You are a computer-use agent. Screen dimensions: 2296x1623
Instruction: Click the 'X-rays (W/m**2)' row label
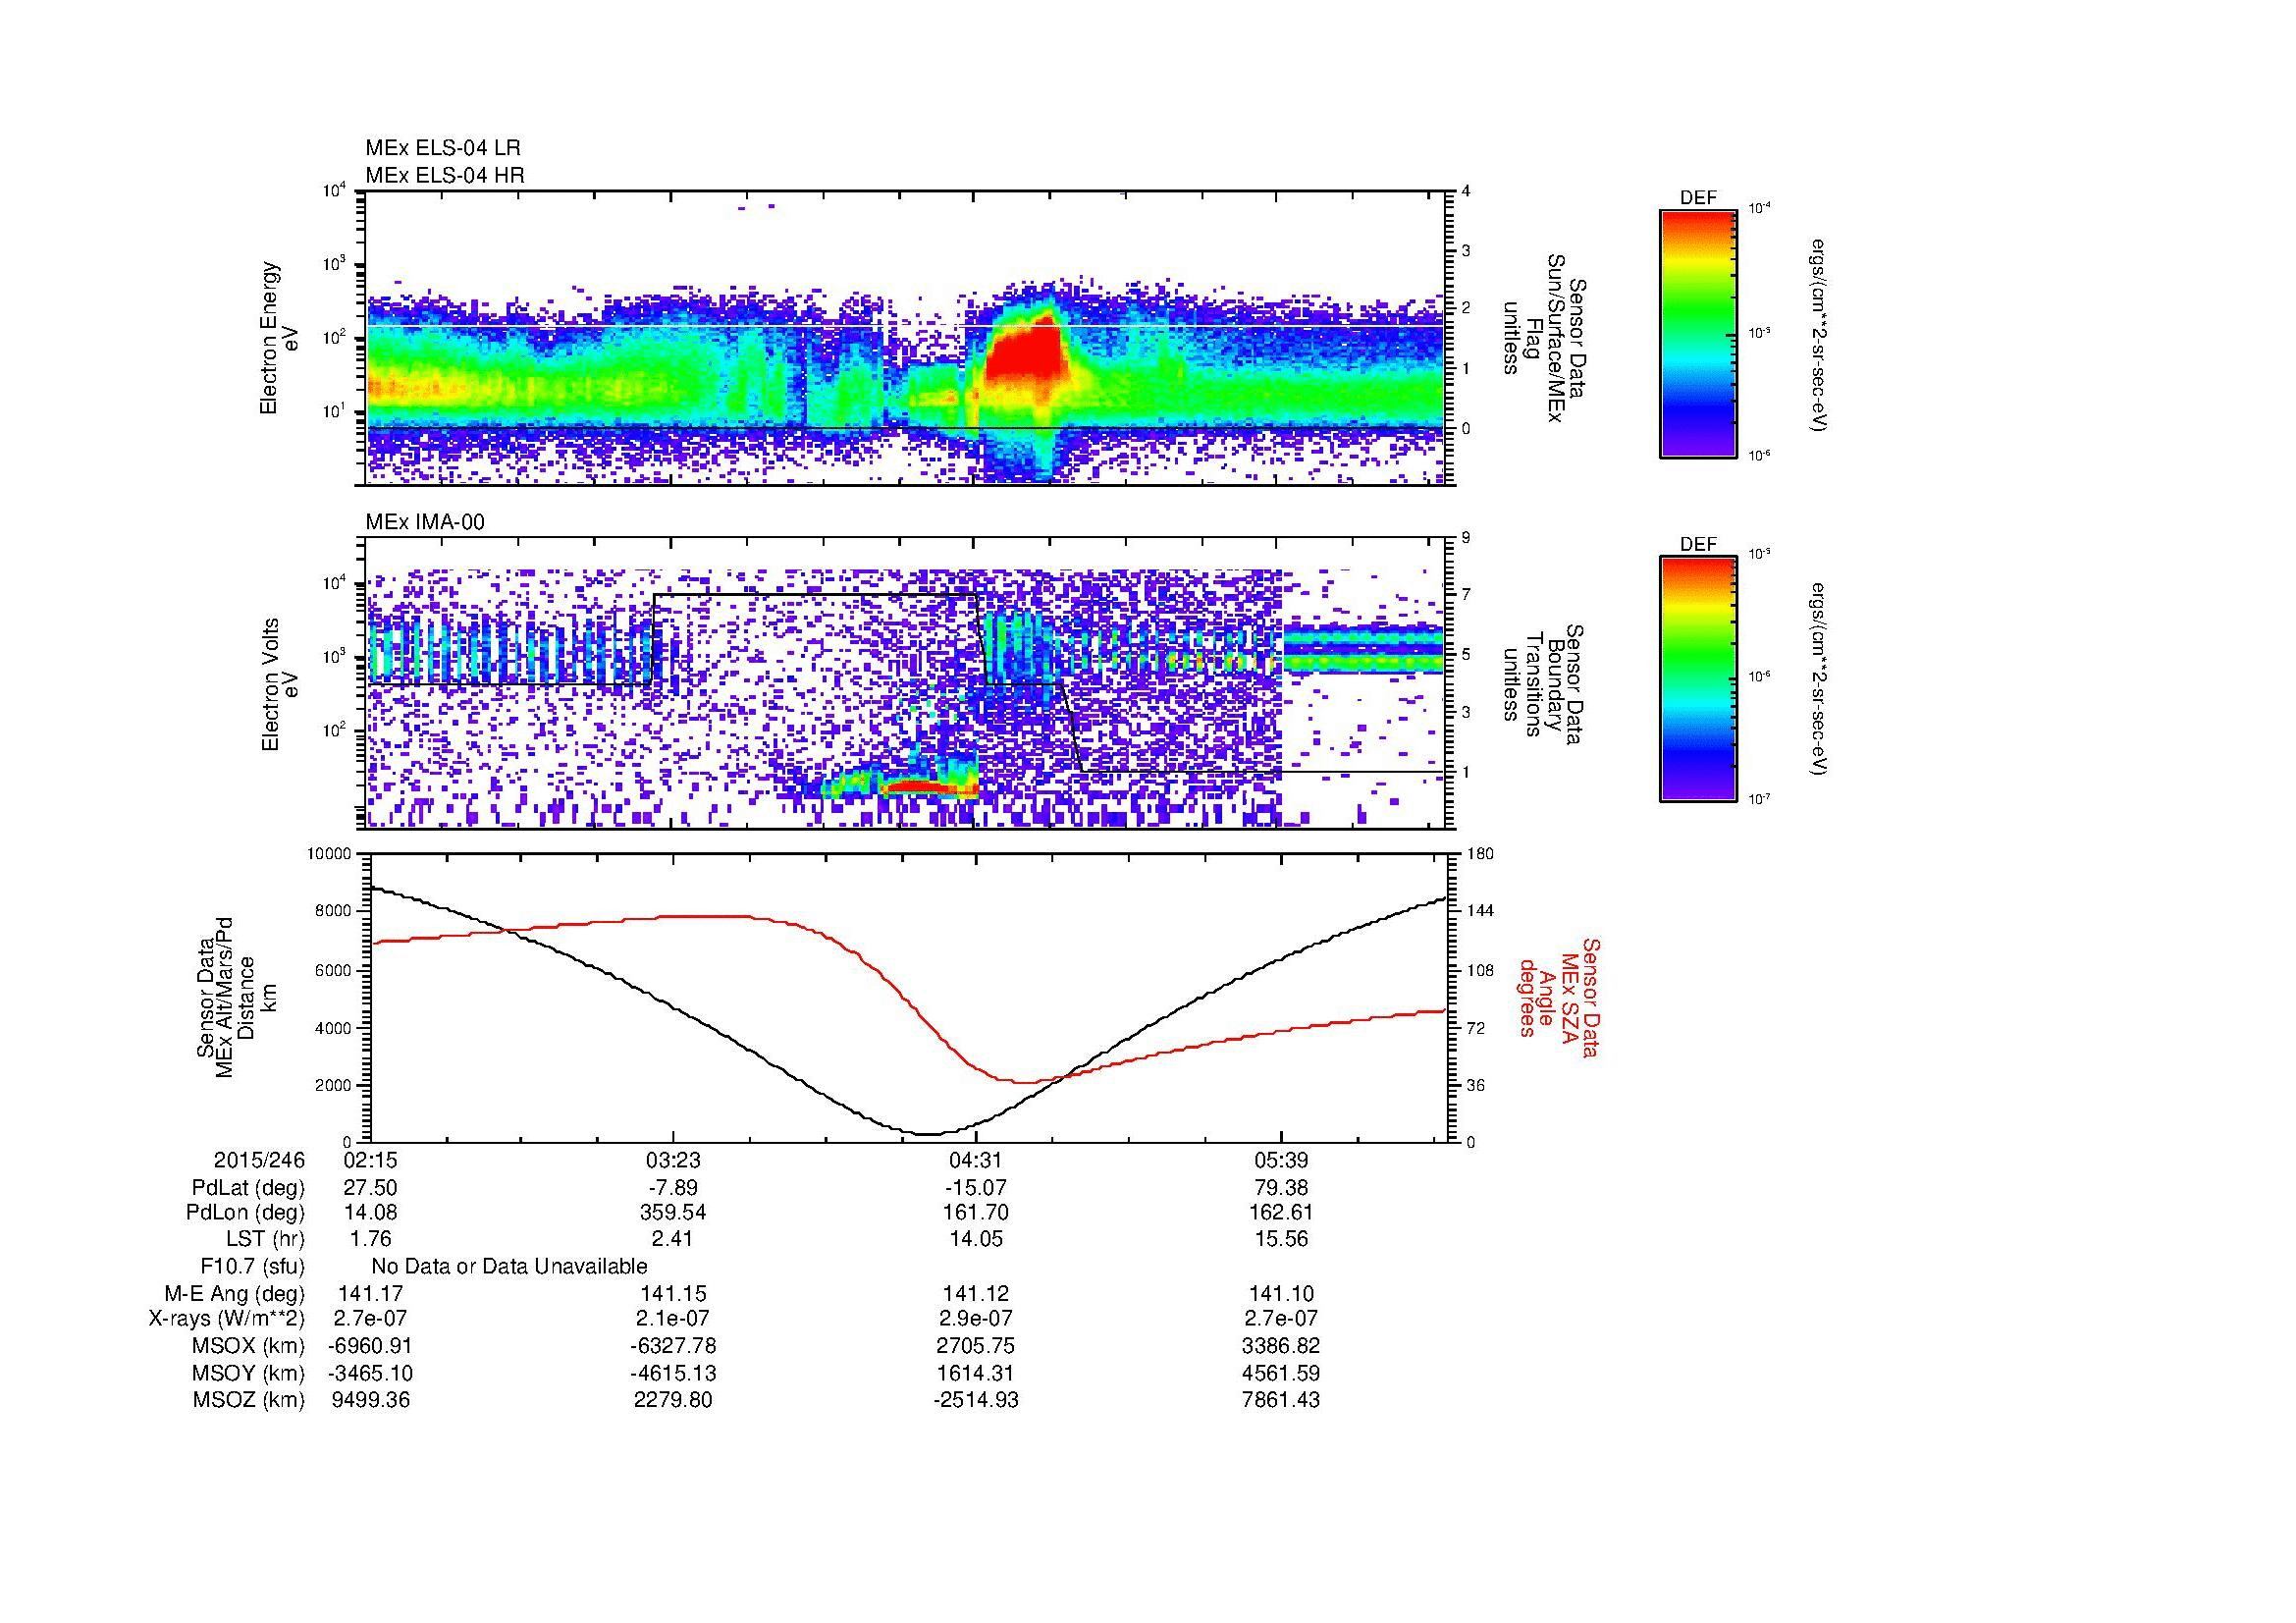click(227, 1319)
